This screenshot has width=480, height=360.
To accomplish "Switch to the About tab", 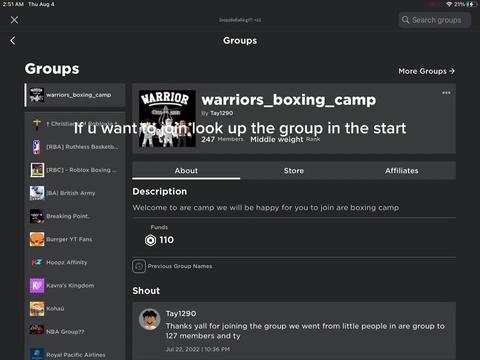I will (x=186, y=171).
